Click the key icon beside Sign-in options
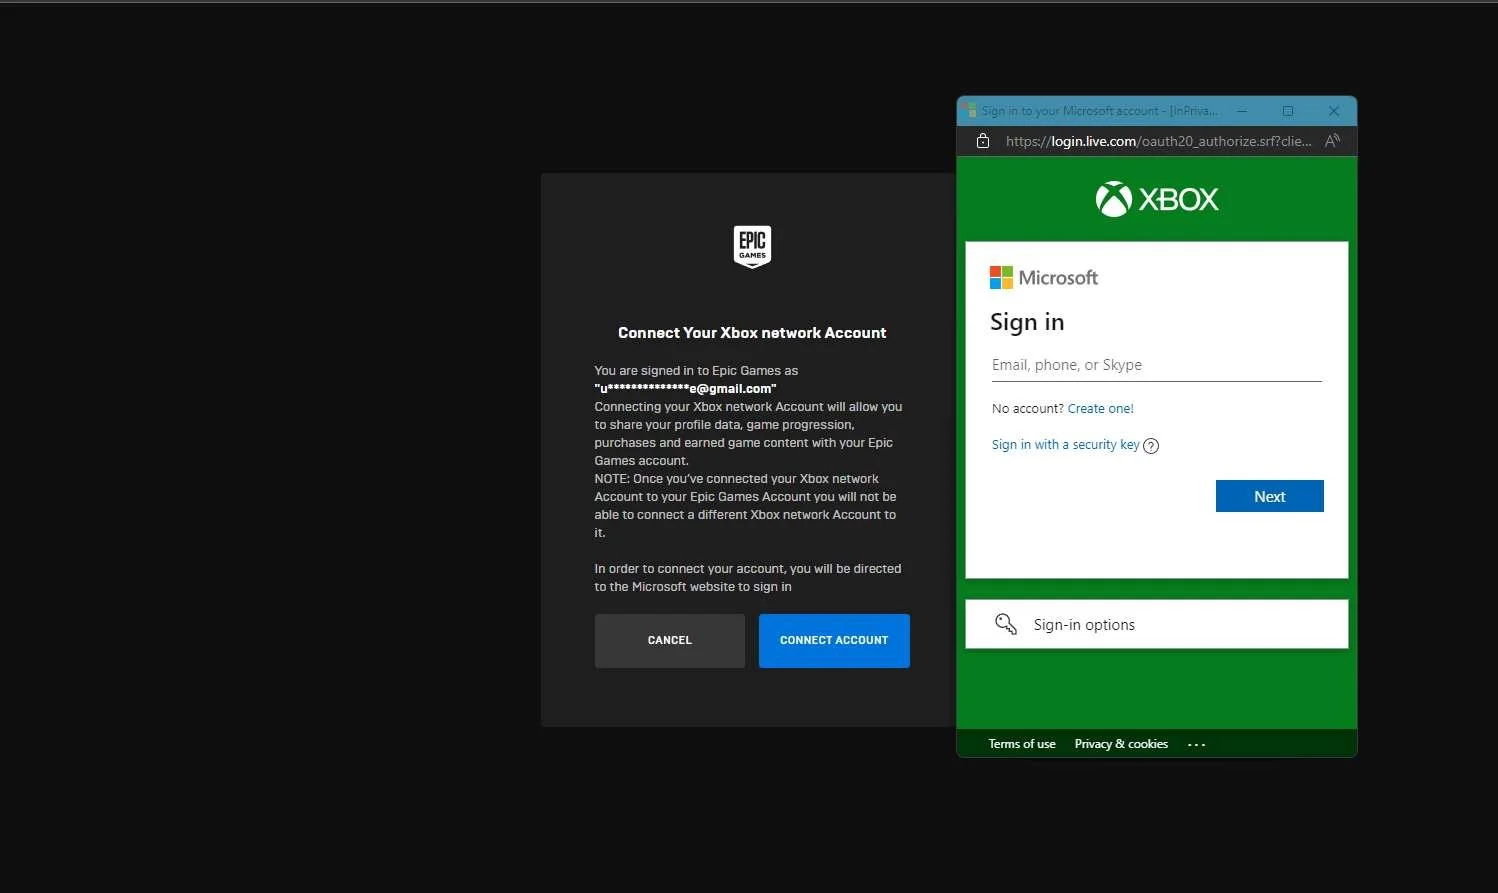 [x=1006, y=624]
